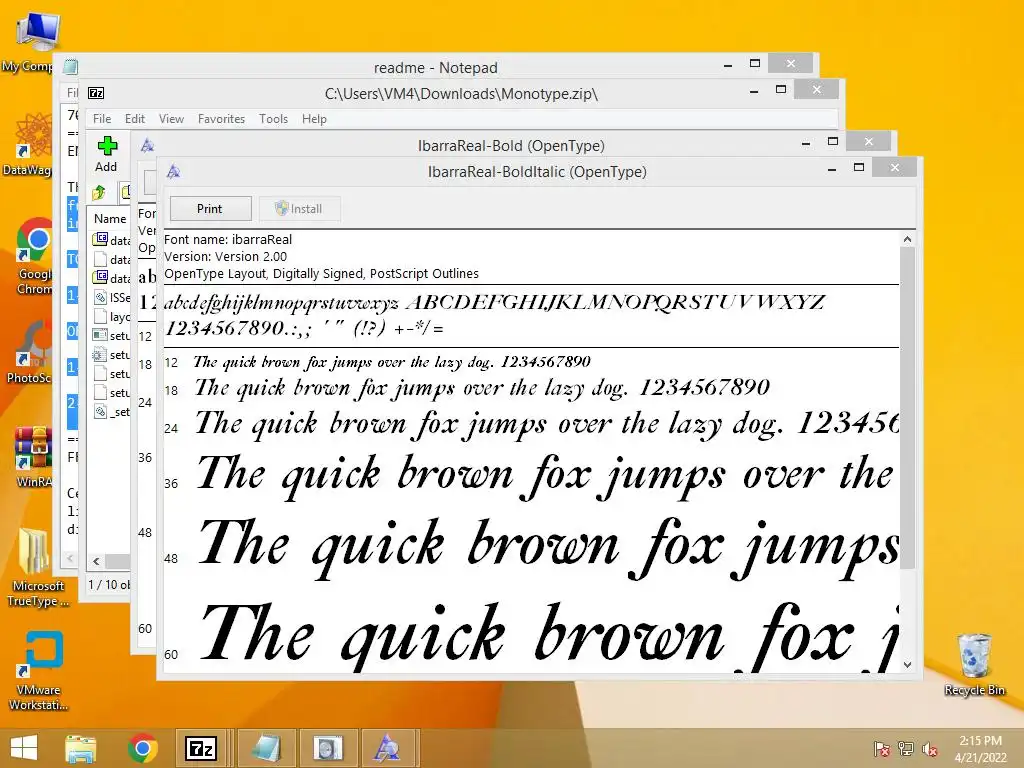Click the Print button in IbarraReal-BoldItalic
Screen dimensions: 1024x768
[x=210, y=208]
